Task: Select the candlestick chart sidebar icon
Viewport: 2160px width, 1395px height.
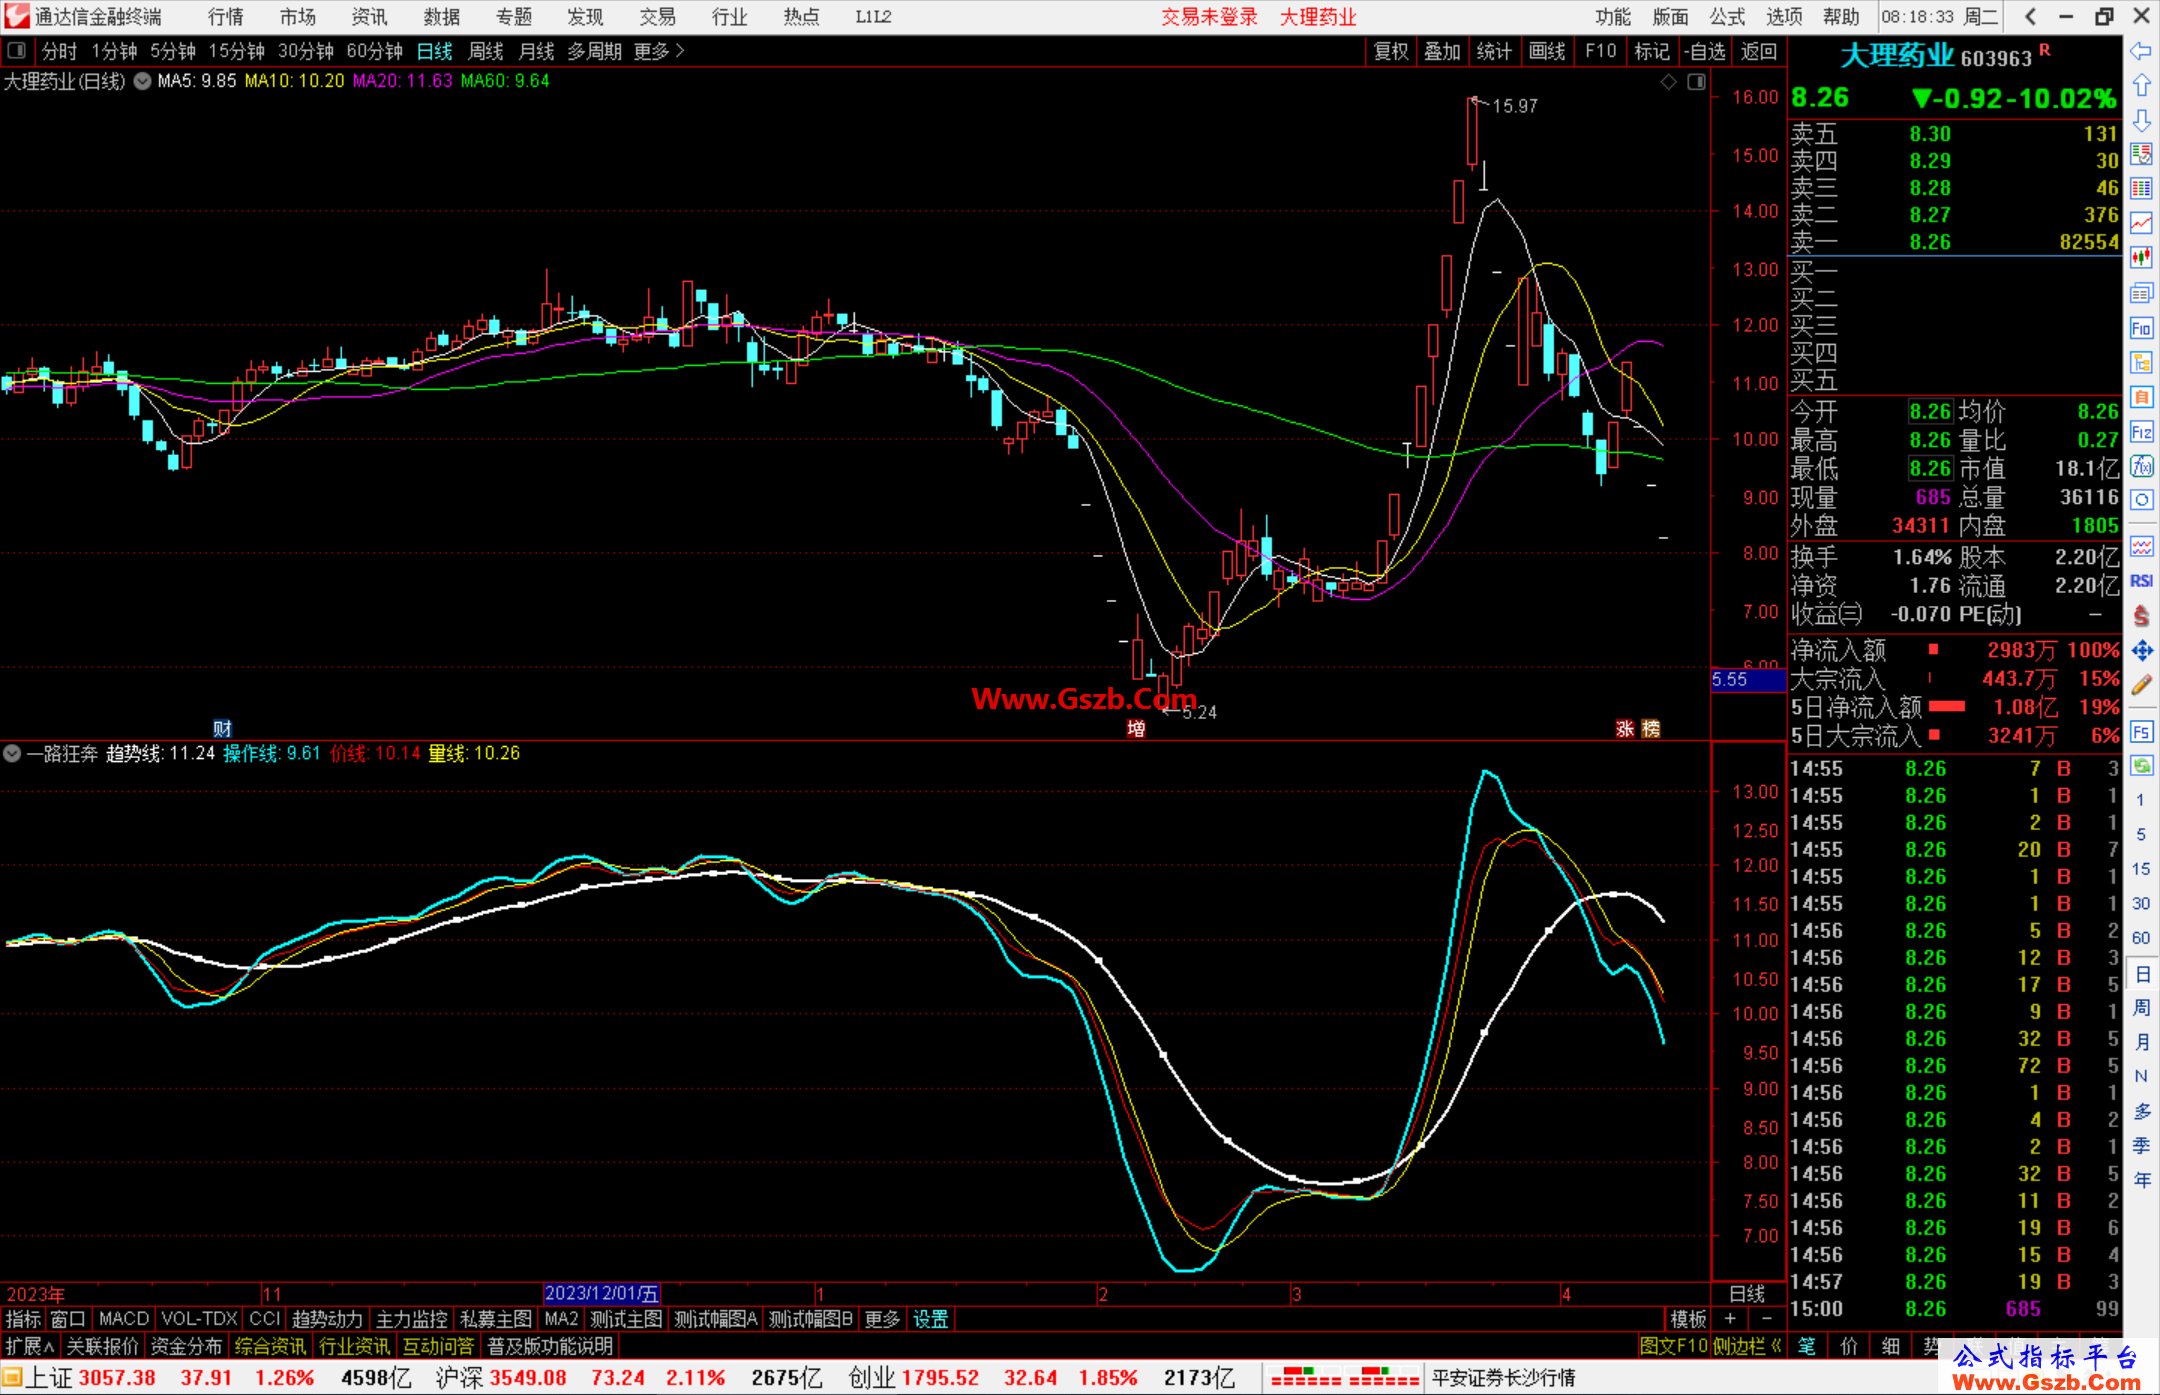Action: [2141, 259]
